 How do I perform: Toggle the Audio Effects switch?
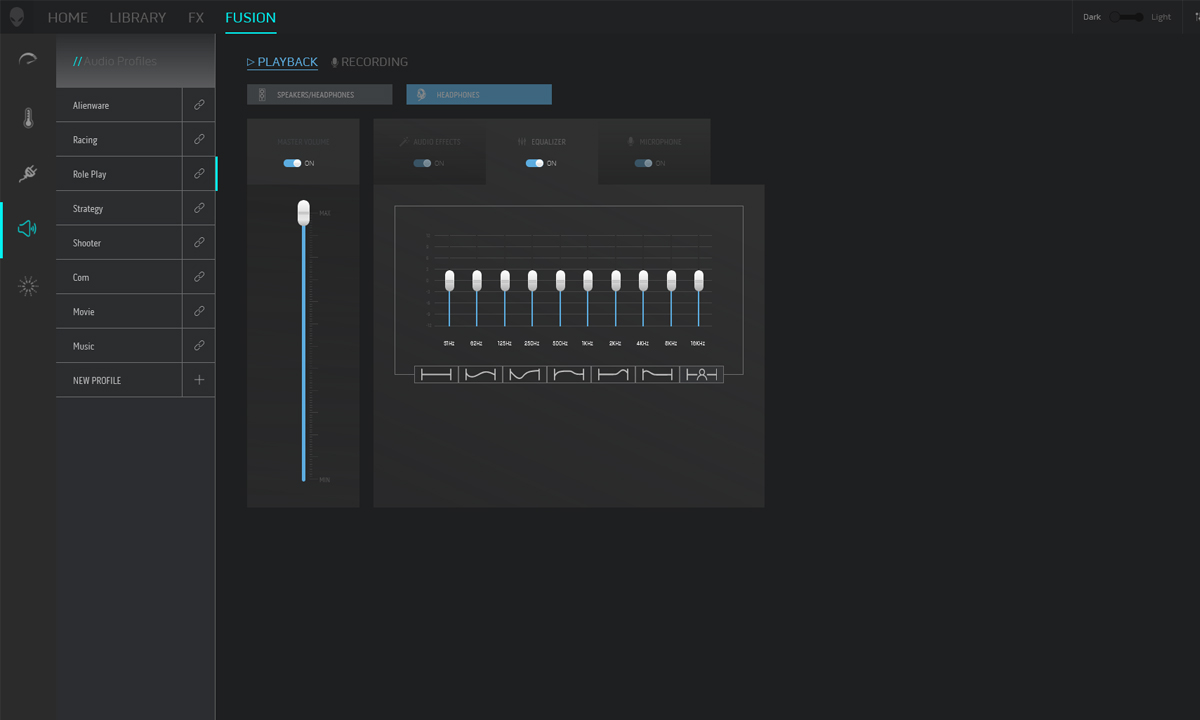coord(422,163)
